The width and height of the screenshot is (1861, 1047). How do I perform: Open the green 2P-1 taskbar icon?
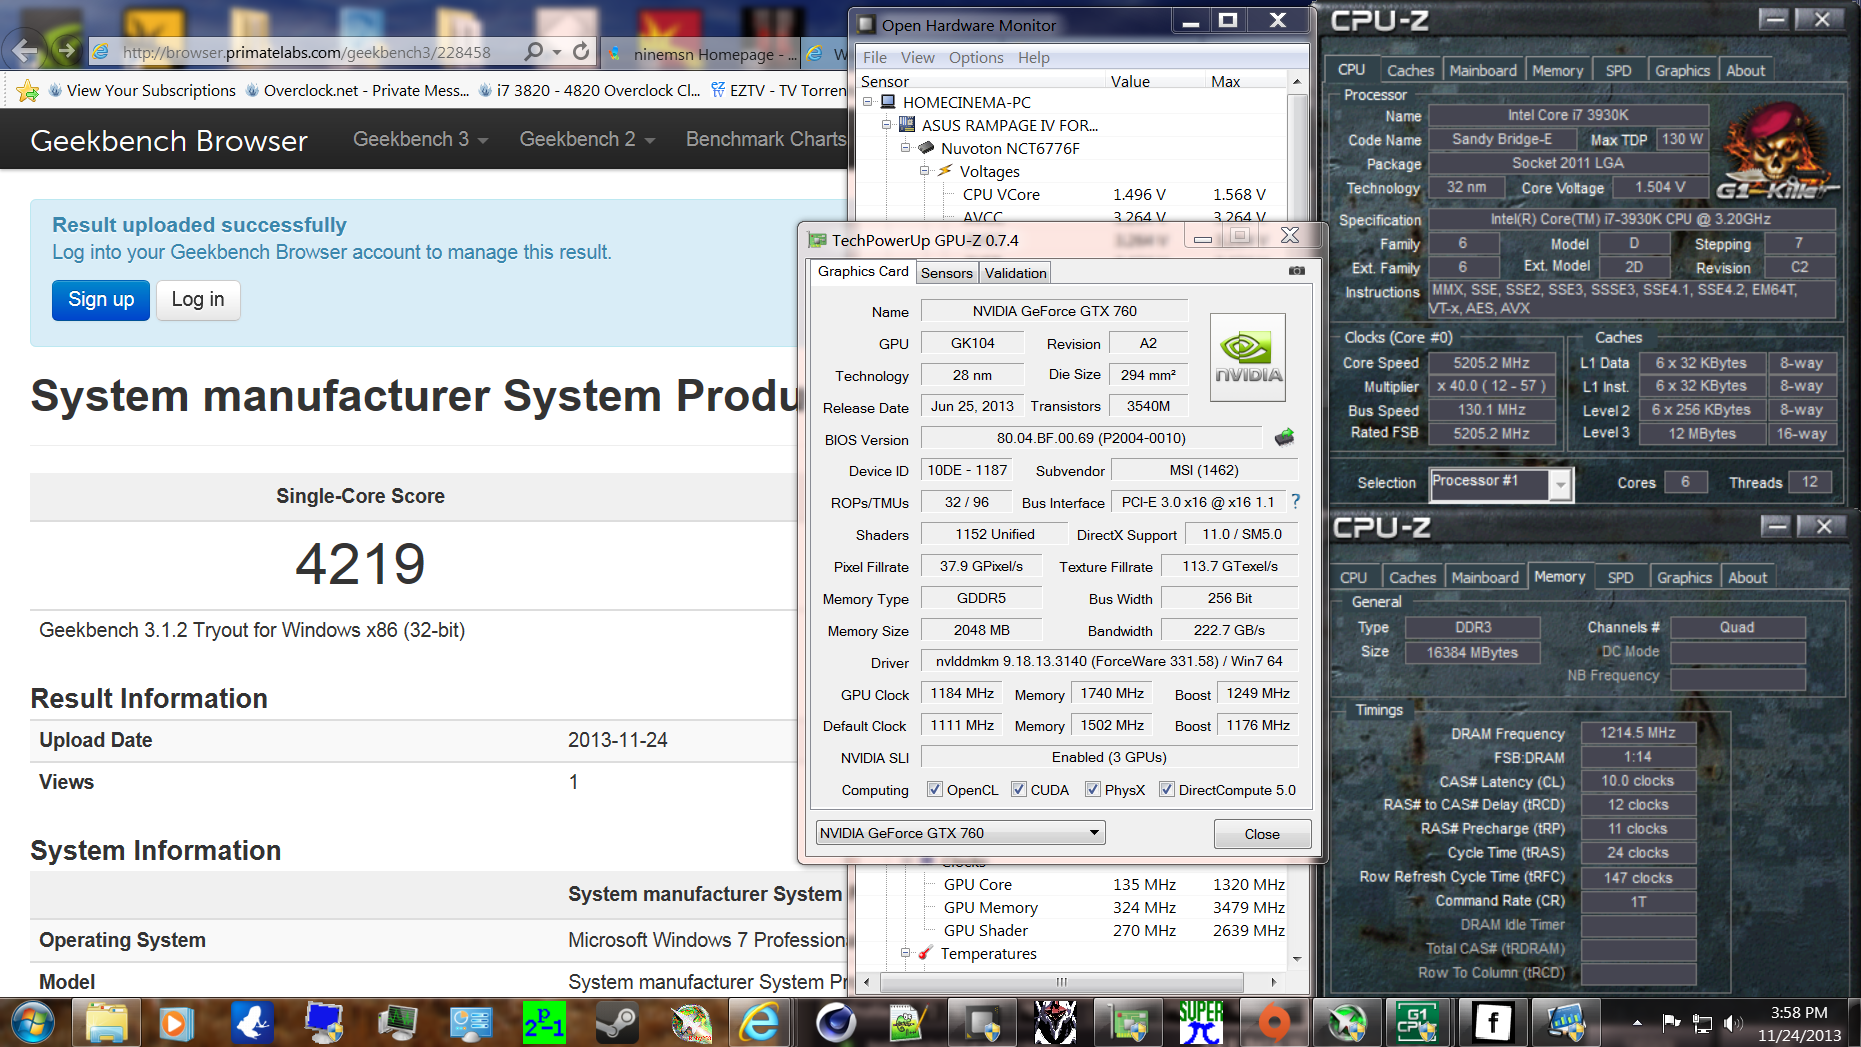pyautogui.click(x=544, y=1023)
